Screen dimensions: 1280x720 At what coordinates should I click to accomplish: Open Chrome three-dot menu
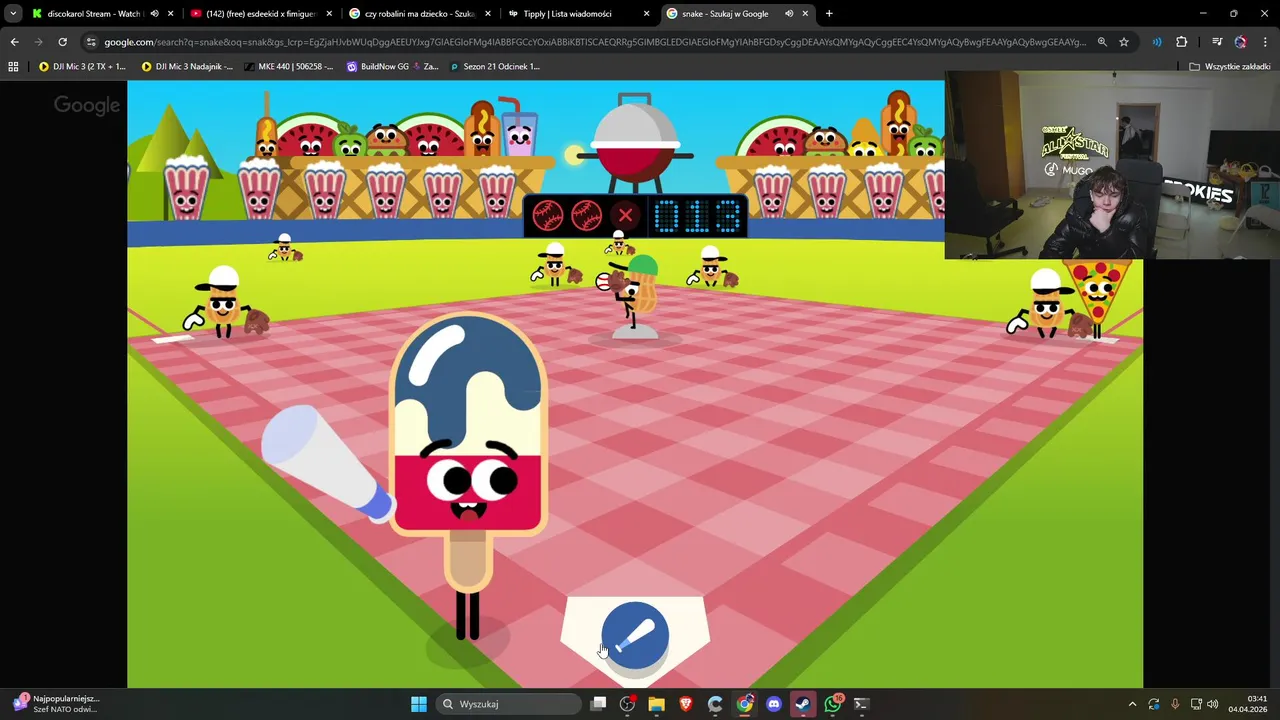click(1266, 42)
